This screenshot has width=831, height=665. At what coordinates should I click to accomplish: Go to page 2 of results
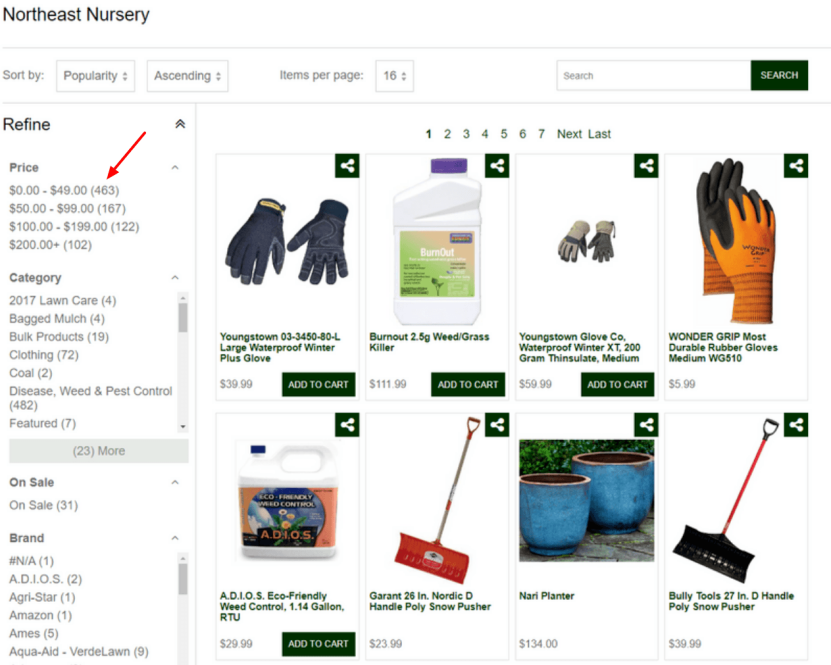tap(447, 134)
